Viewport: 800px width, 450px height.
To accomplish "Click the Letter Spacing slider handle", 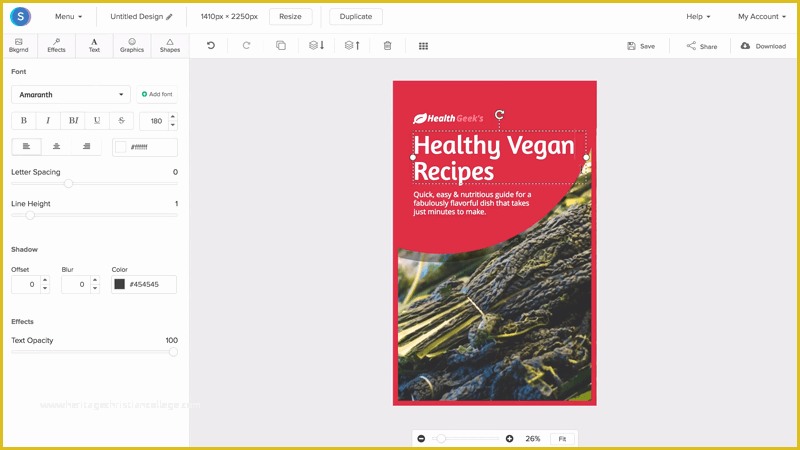I will [x=68, y=184].
